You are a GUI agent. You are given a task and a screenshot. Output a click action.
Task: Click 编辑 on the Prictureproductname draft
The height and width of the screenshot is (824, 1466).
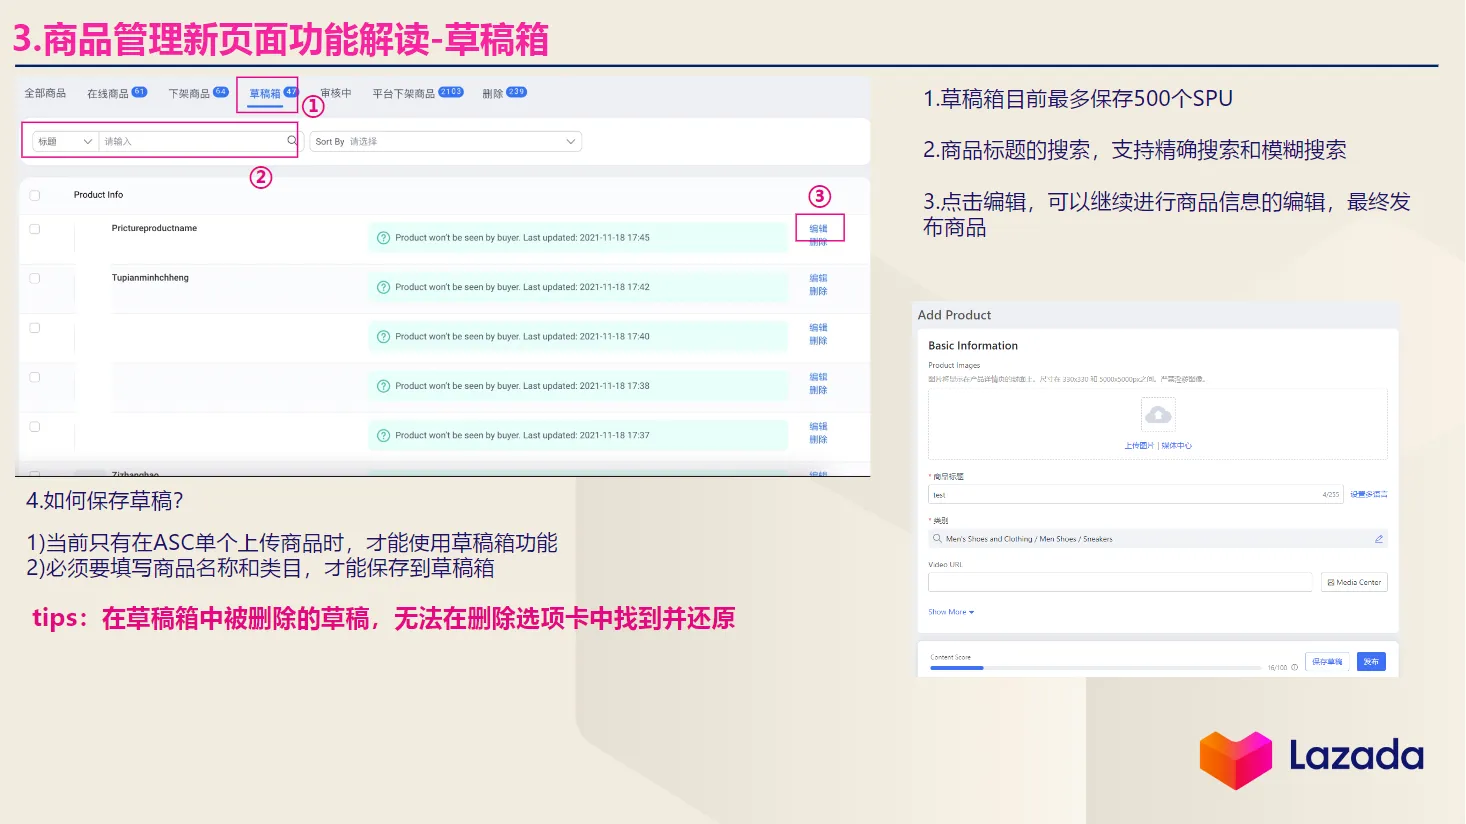click(x=818, y=228)
